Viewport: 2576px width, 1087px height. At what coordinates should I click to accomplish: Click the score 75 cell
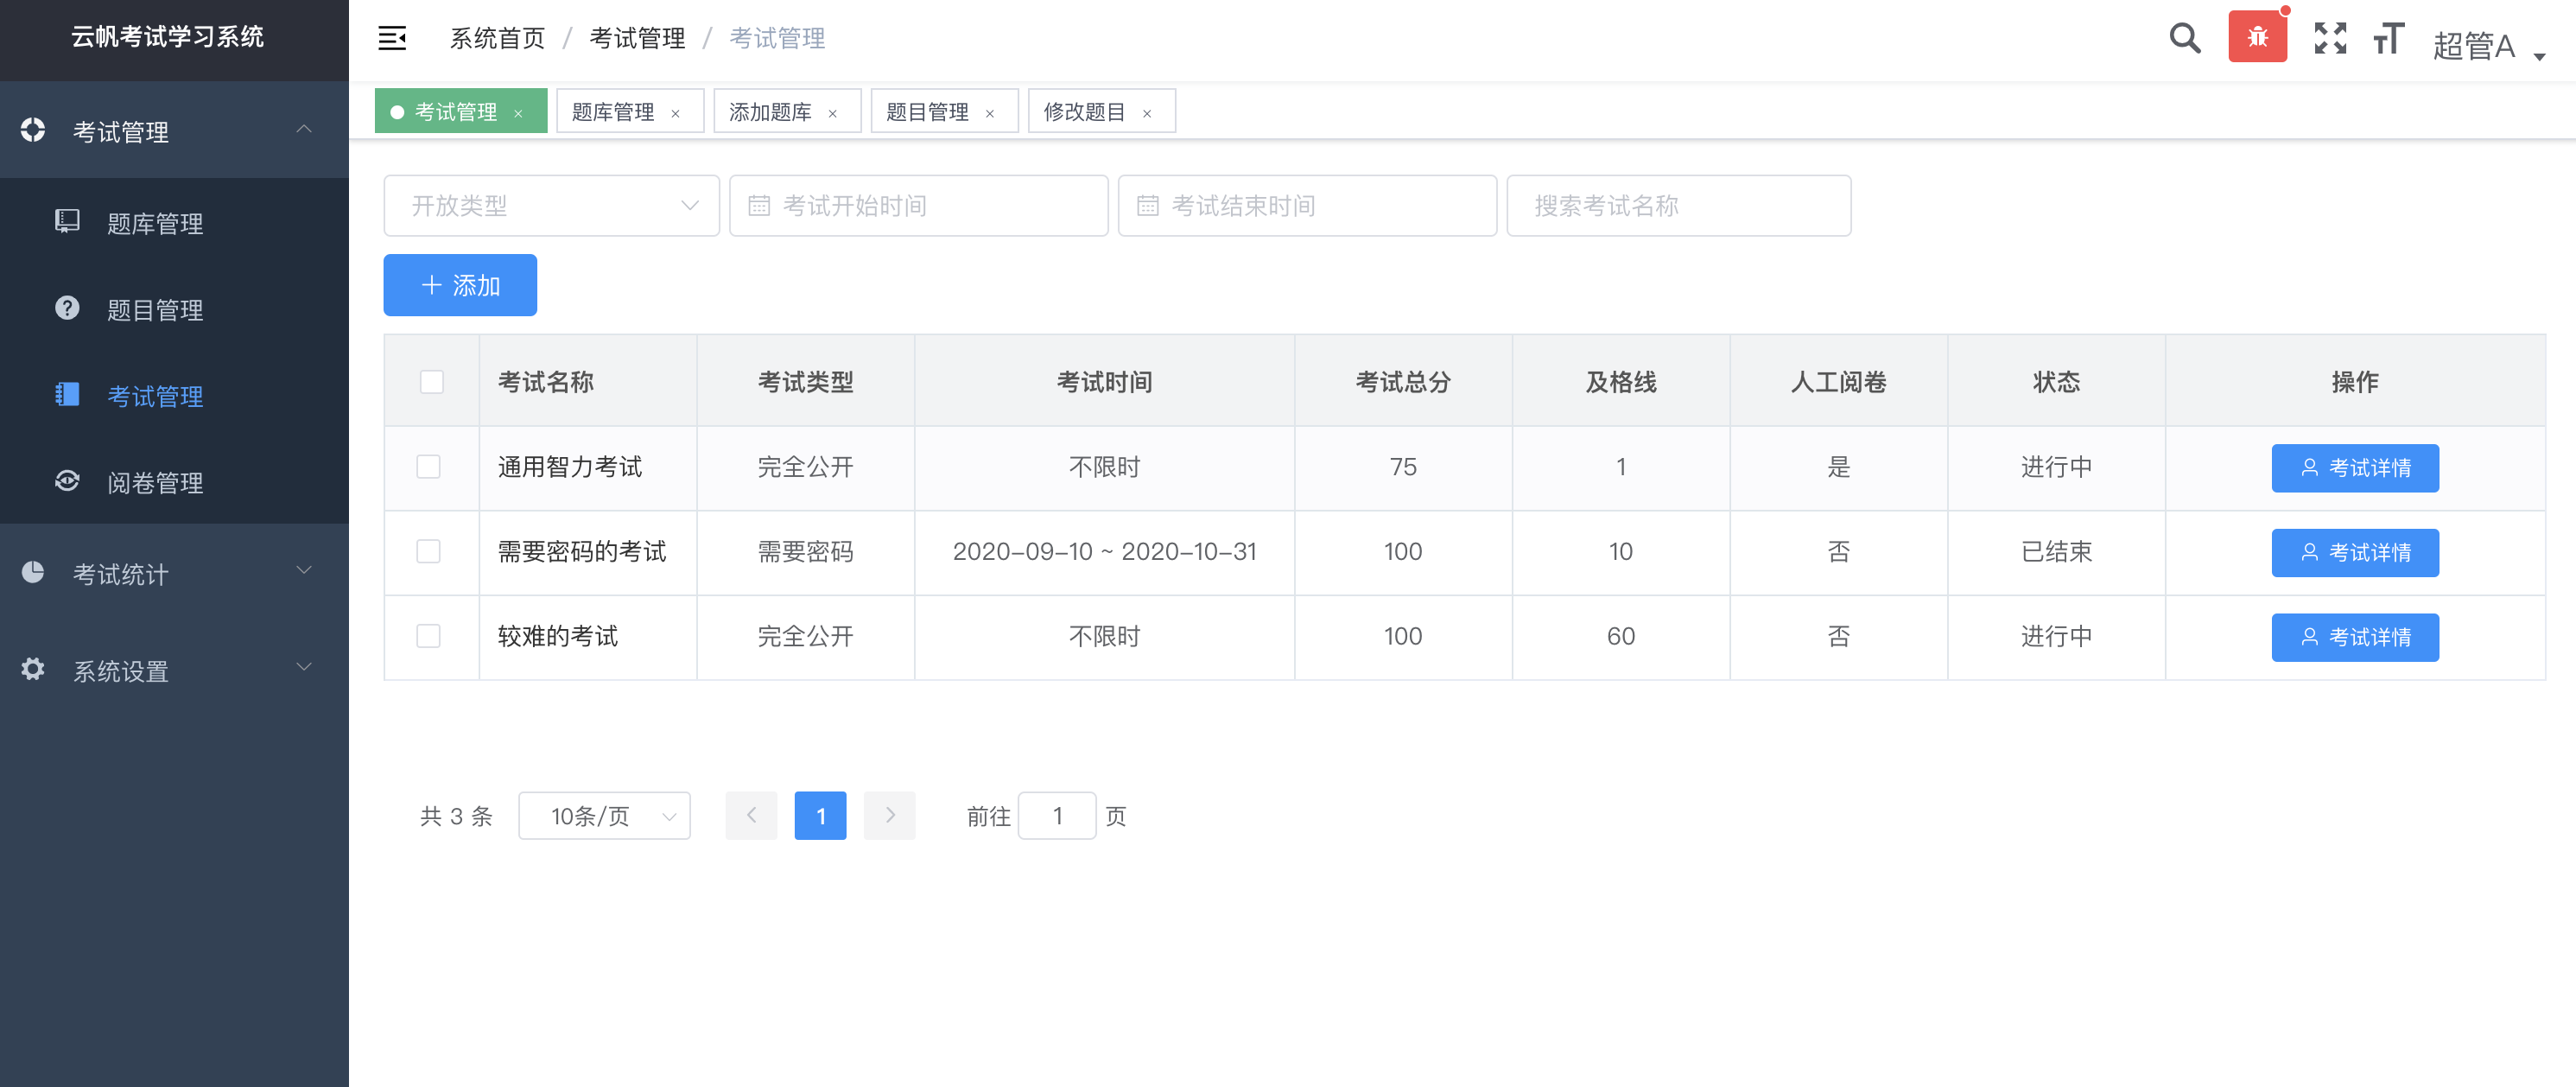click(1402, 467)
